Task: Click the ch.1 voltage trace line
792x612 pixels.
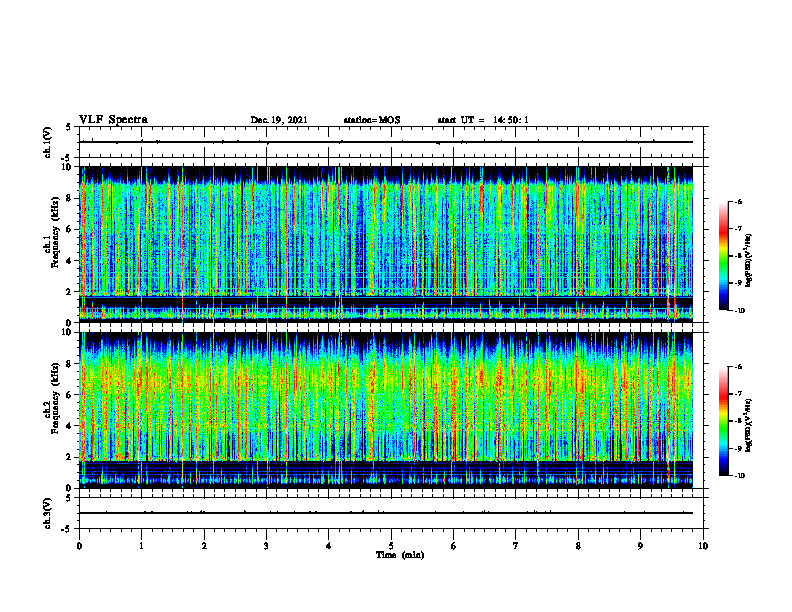Action: coord(386,142)
